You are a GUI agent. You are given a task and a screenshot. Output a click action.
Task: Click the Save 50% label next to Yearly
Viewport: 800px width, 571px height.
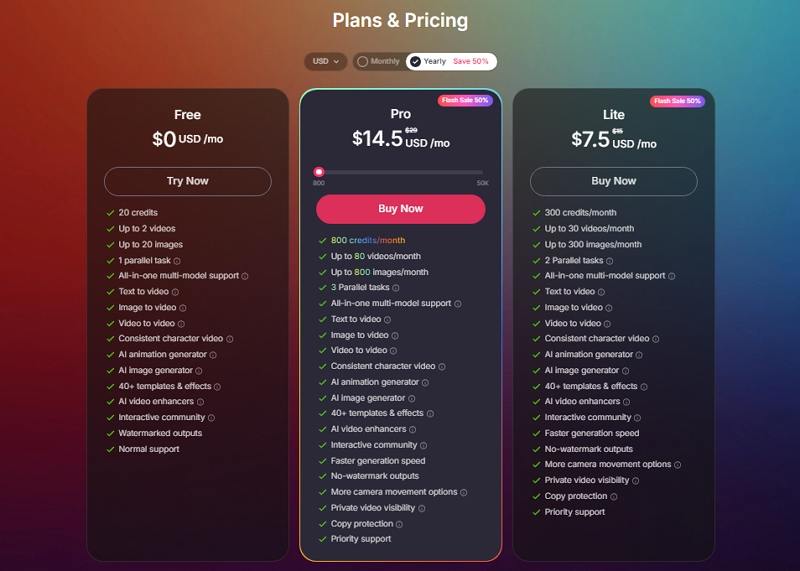pyautogui.click(x=470, y=61)
